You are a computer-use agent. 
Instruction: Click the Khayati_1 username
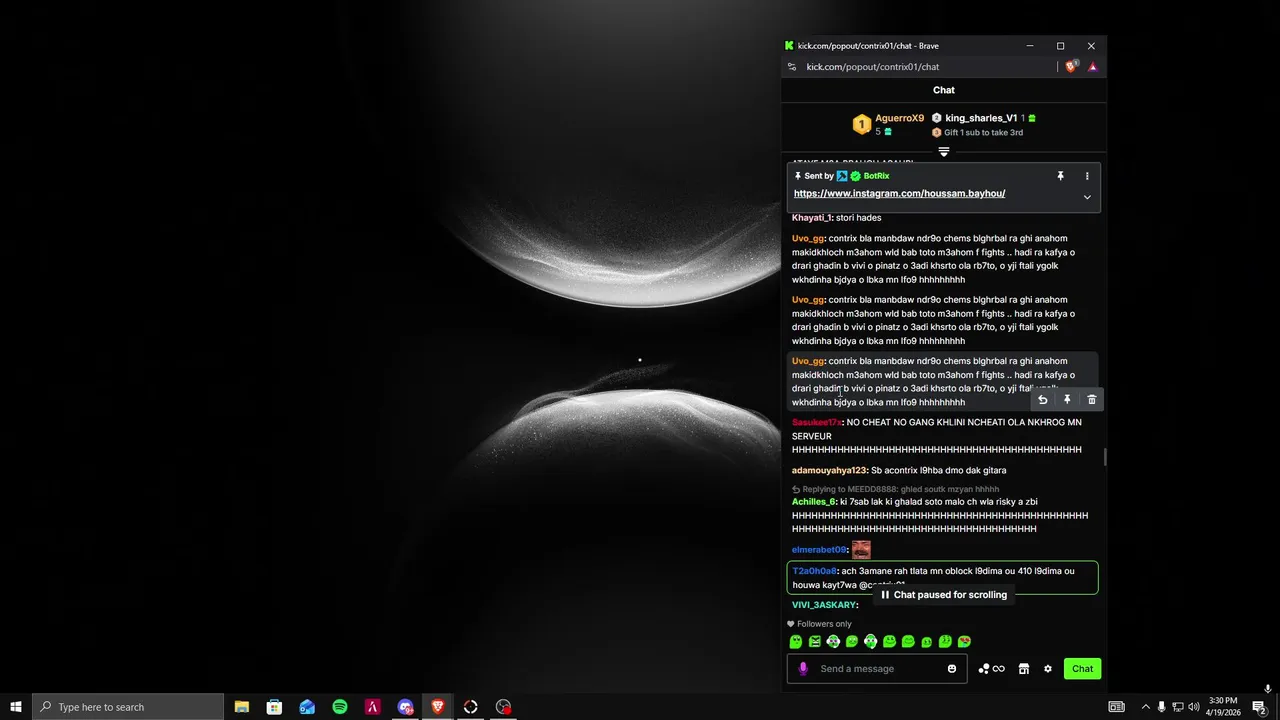coord(811,218)
